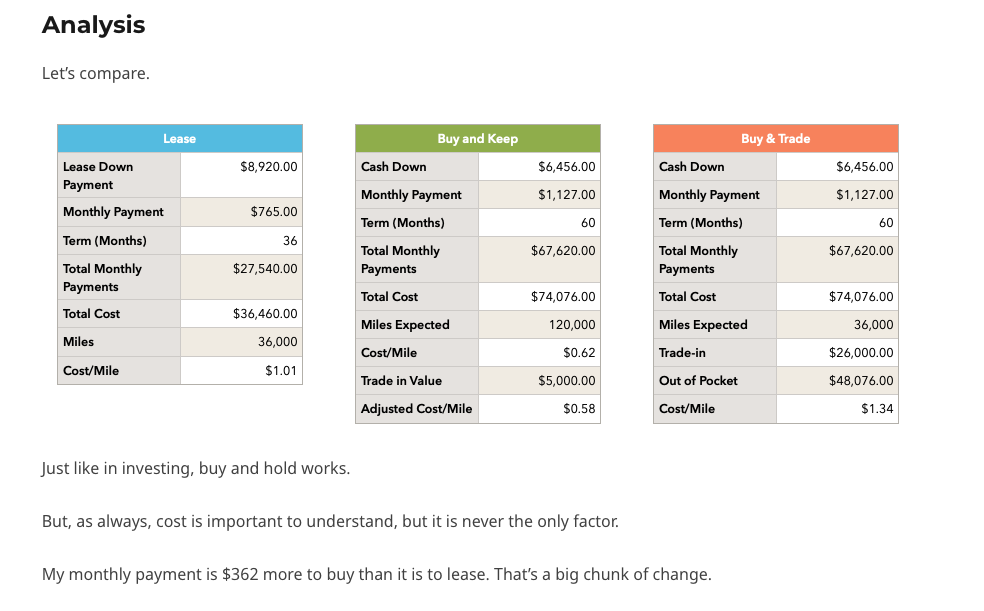Screen dimensions: 984x611
Task: Click the green Buy and Keep header
Action: pyautogui.click(x=477, y=138)
